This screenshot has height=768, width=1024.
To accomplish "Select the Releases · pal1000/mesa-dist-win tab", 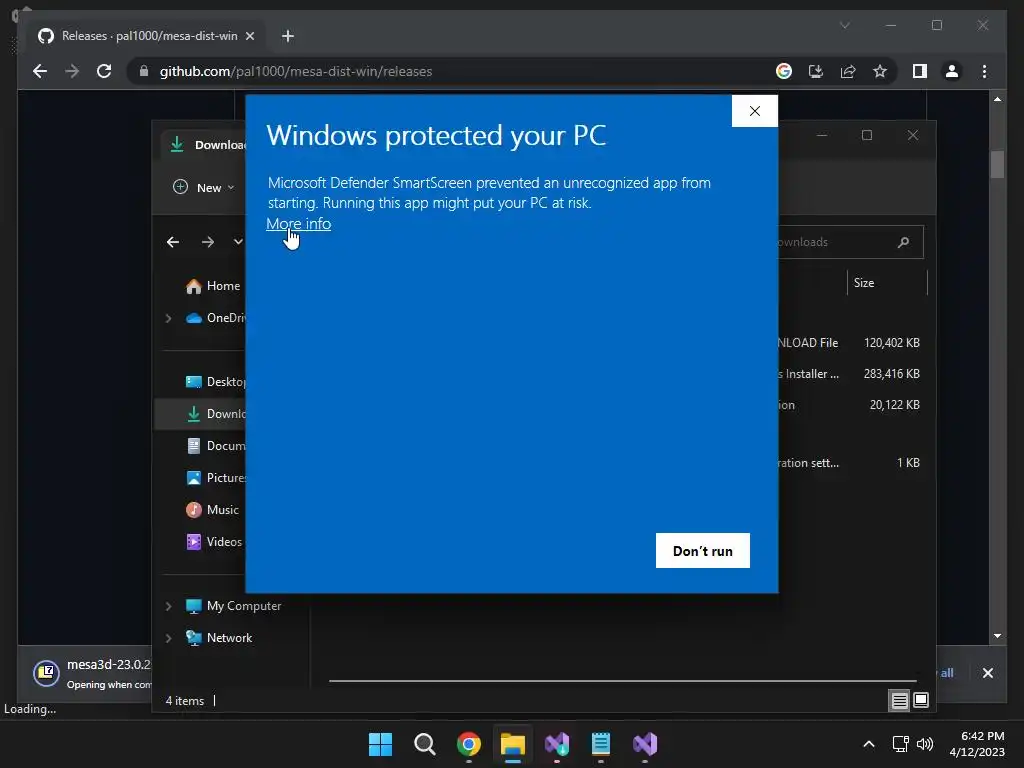I will (x=147, y=36).
